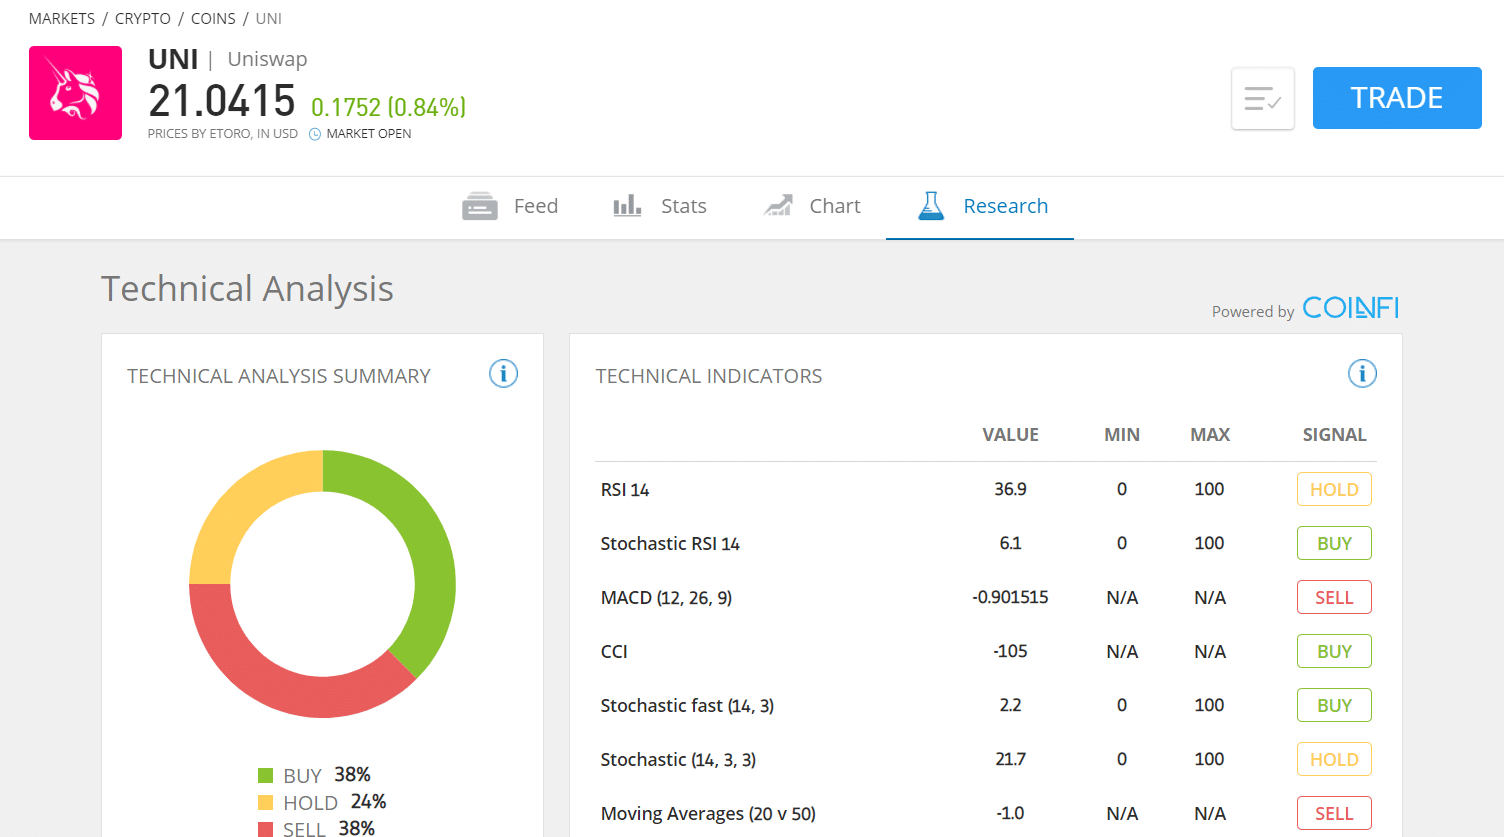1504x837 pixels.
Task: Click the BUY 38% legend percentage
Action: (x=352, y=775)
